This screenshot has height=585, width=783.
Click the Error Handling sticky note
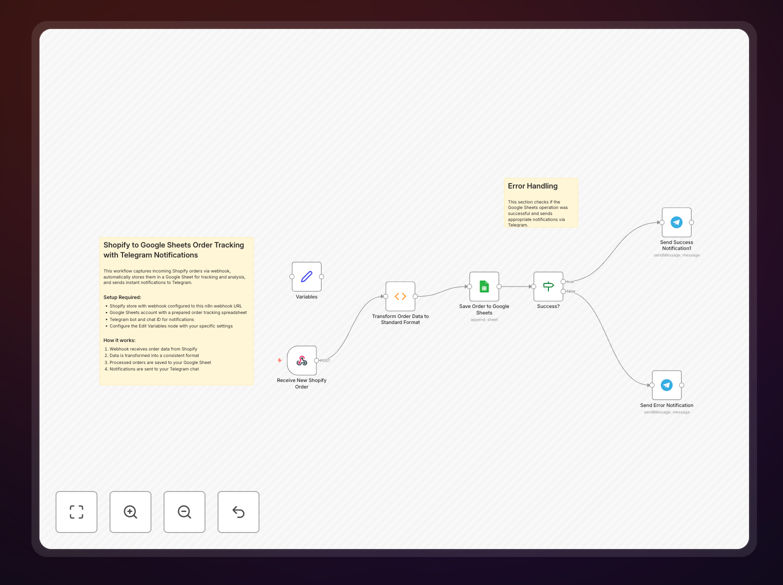point(541,203)
